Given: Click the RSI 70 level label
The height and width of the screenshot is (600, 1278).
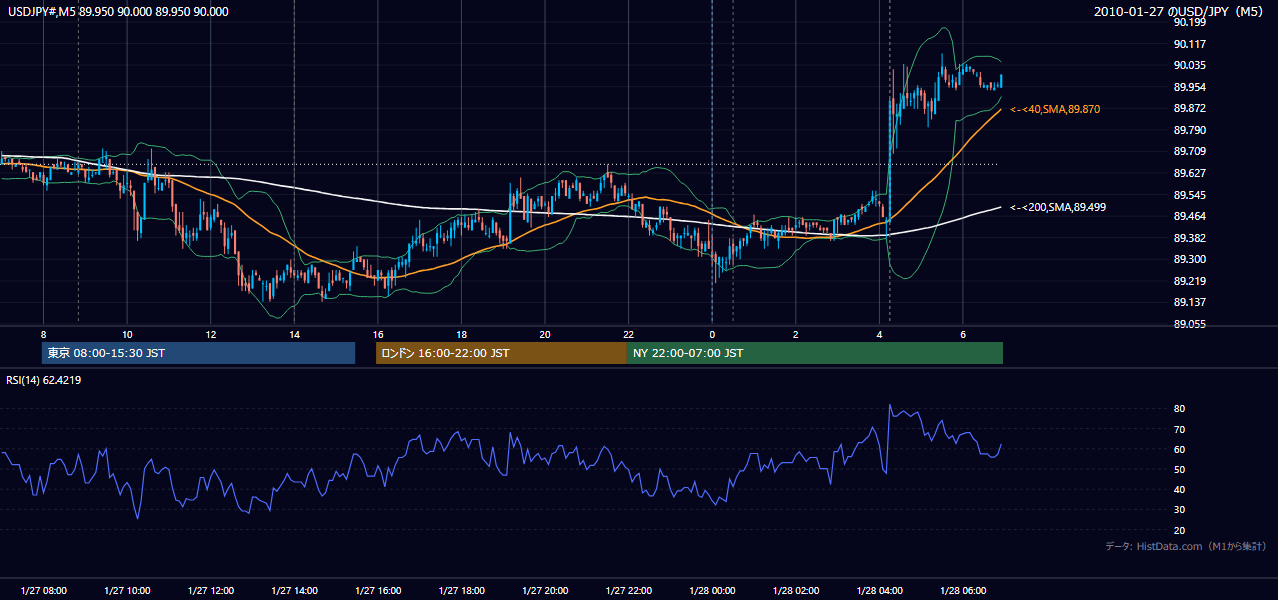Looking at the screenshot, I should [x=1180, y=429].
